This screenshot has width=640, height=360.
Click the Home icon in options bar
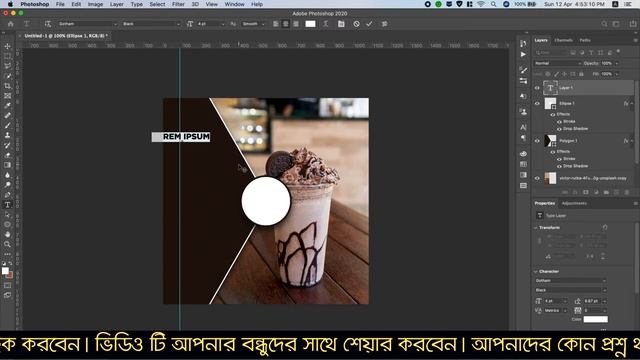click(x=11, y=24)
